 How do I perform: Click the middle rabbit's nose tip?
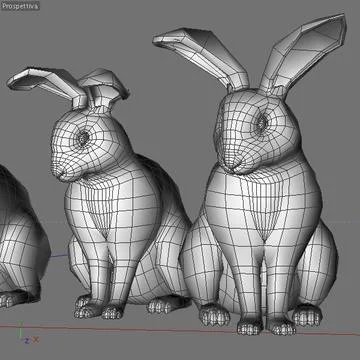[57, 172]
